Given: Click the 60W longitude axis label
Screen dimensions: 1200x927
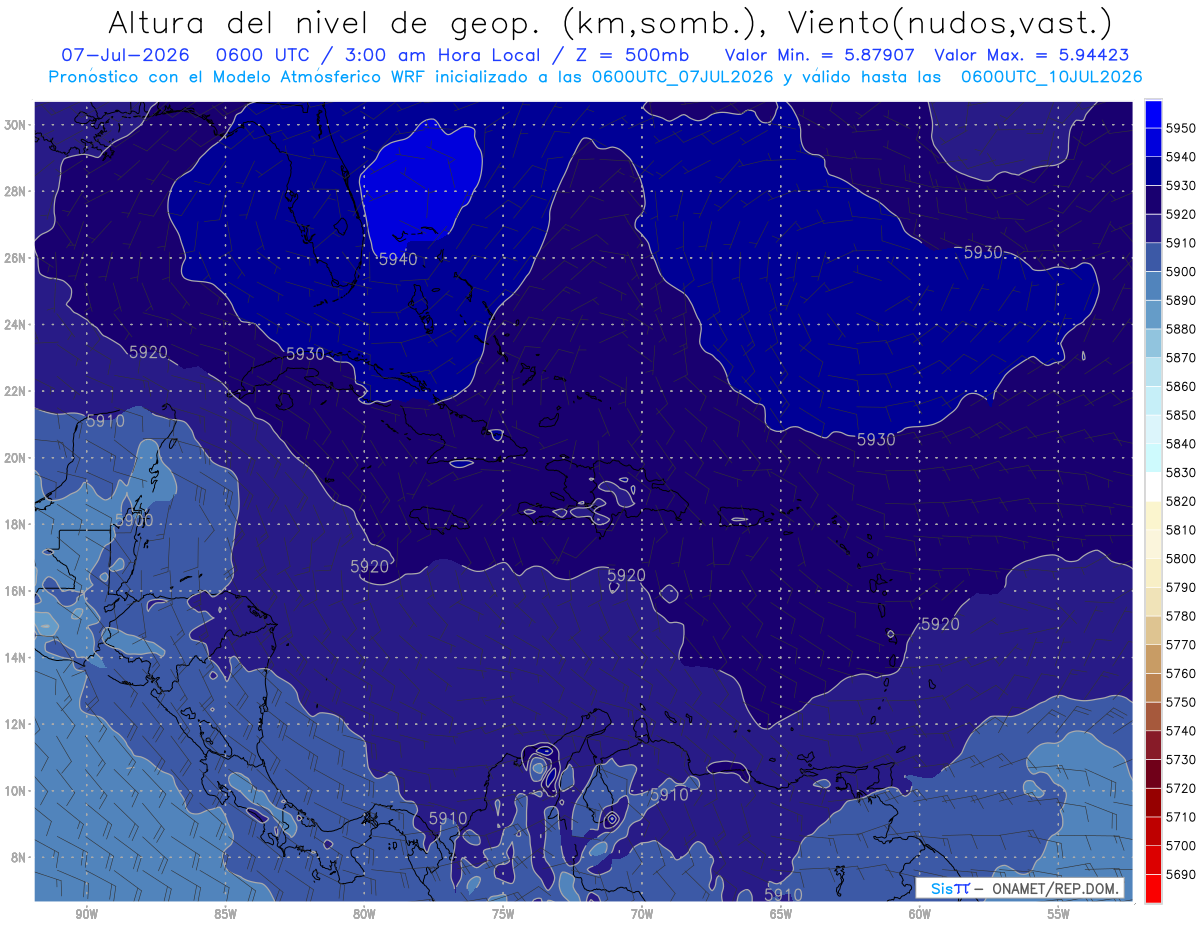Looking at the screenshot, I should (x=920, y=914).
